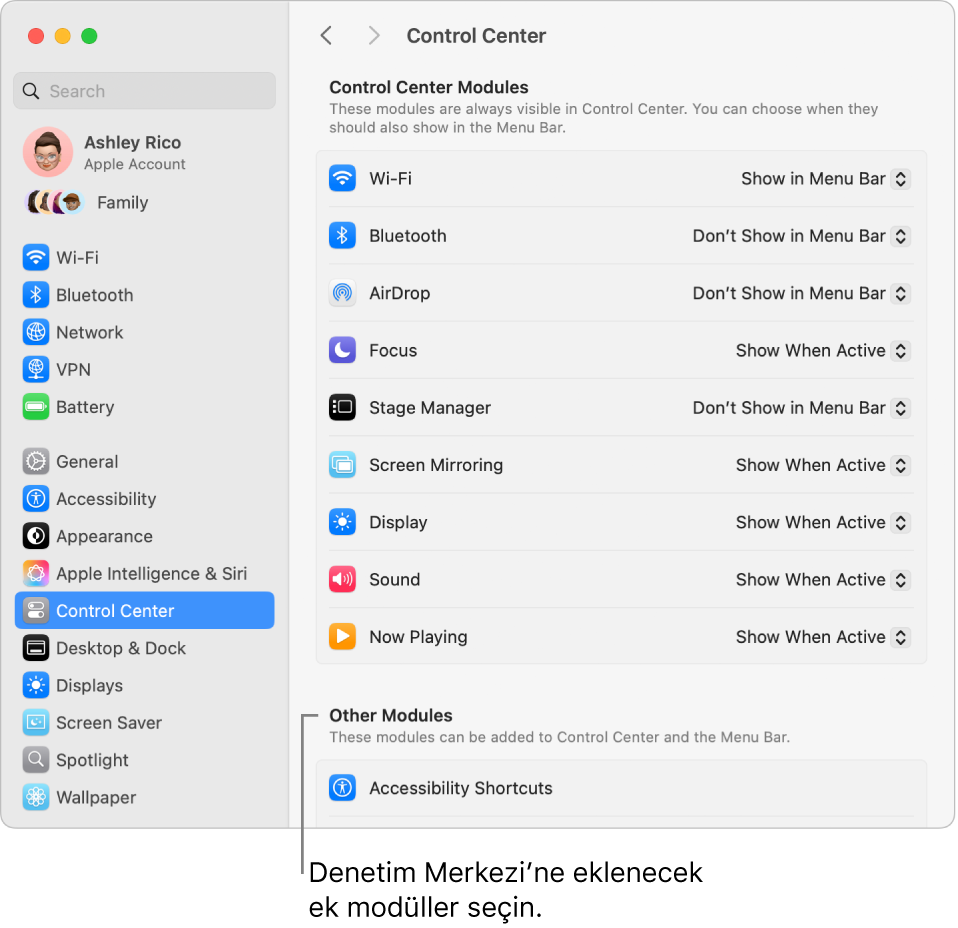958x928 pixels.
Task: Open Spotlight settings from sidebar
Action: pyautogui.click(x=144, y=759)
